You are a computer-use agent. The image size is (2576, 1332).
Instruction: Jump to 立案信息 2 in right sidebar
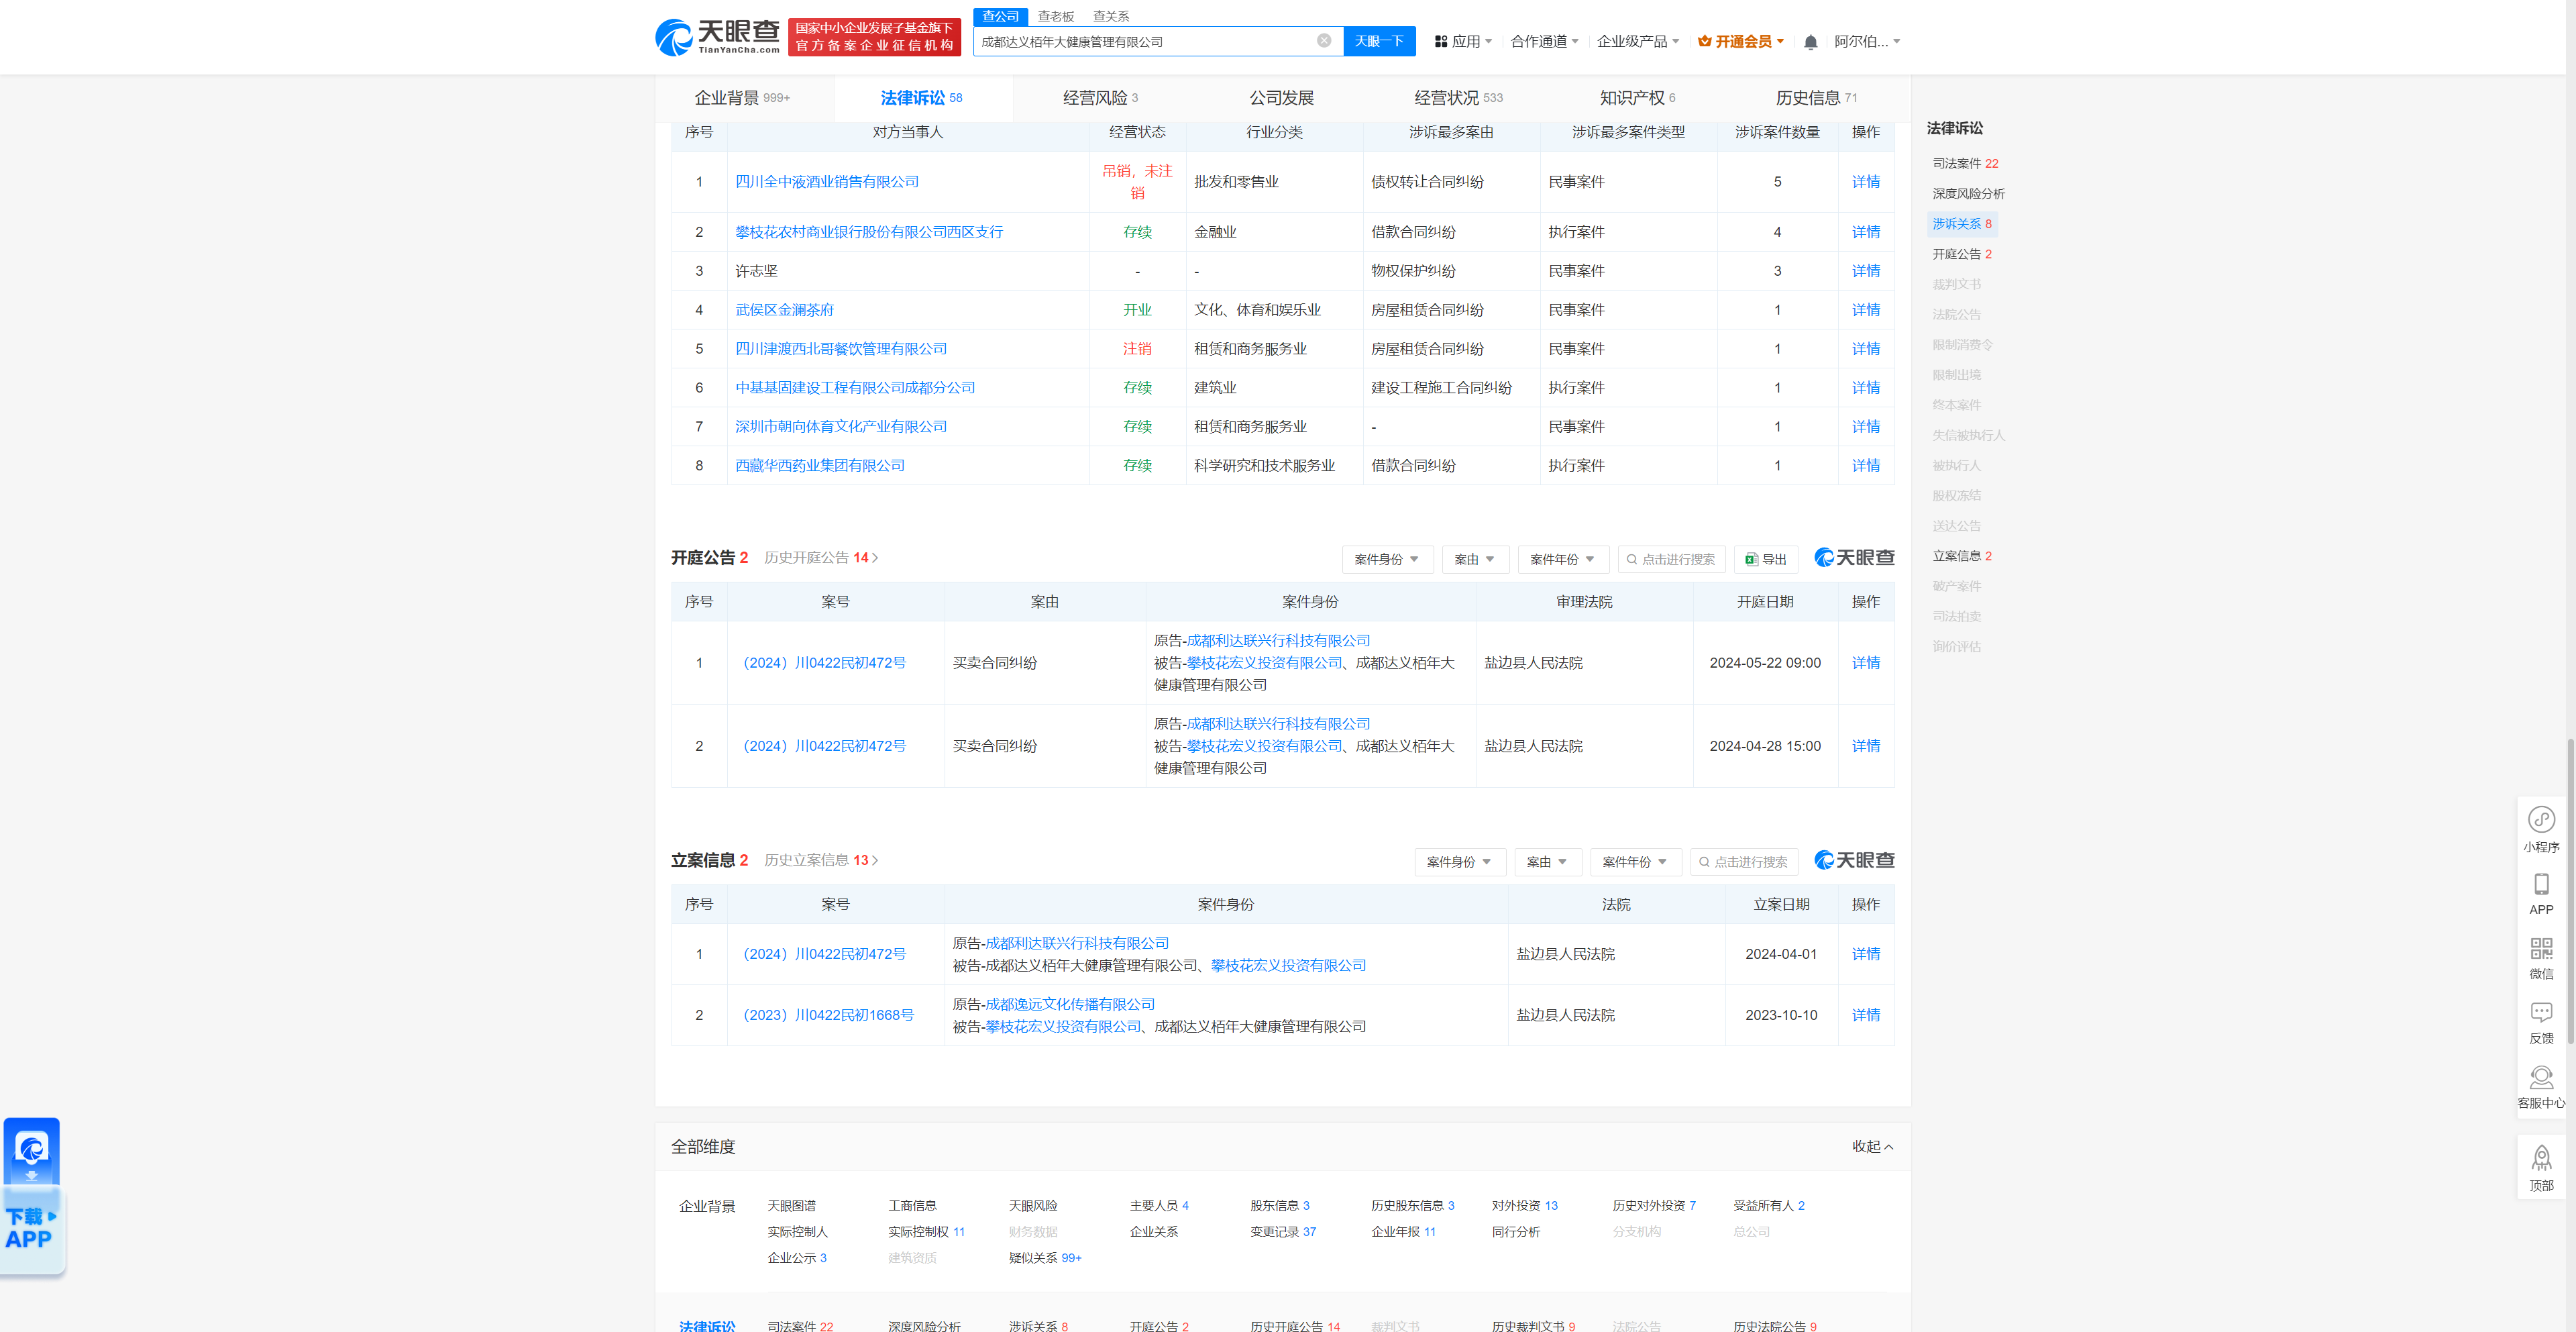[1961, 556]
